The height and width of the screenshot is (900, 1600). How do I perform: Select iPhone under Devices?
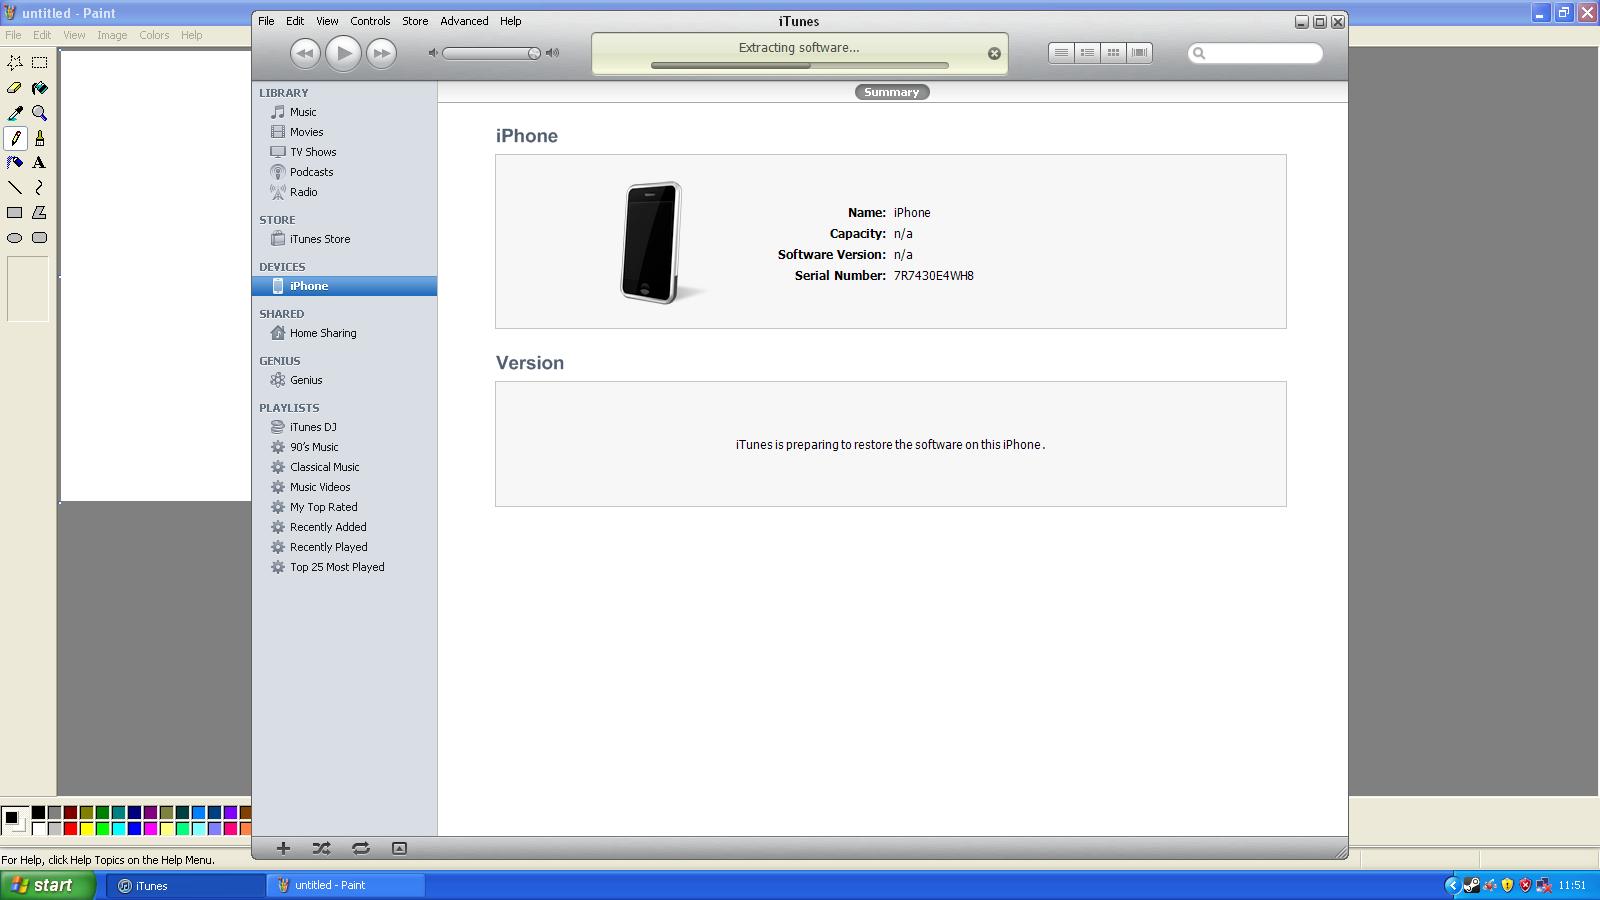(x=344, y=286)
